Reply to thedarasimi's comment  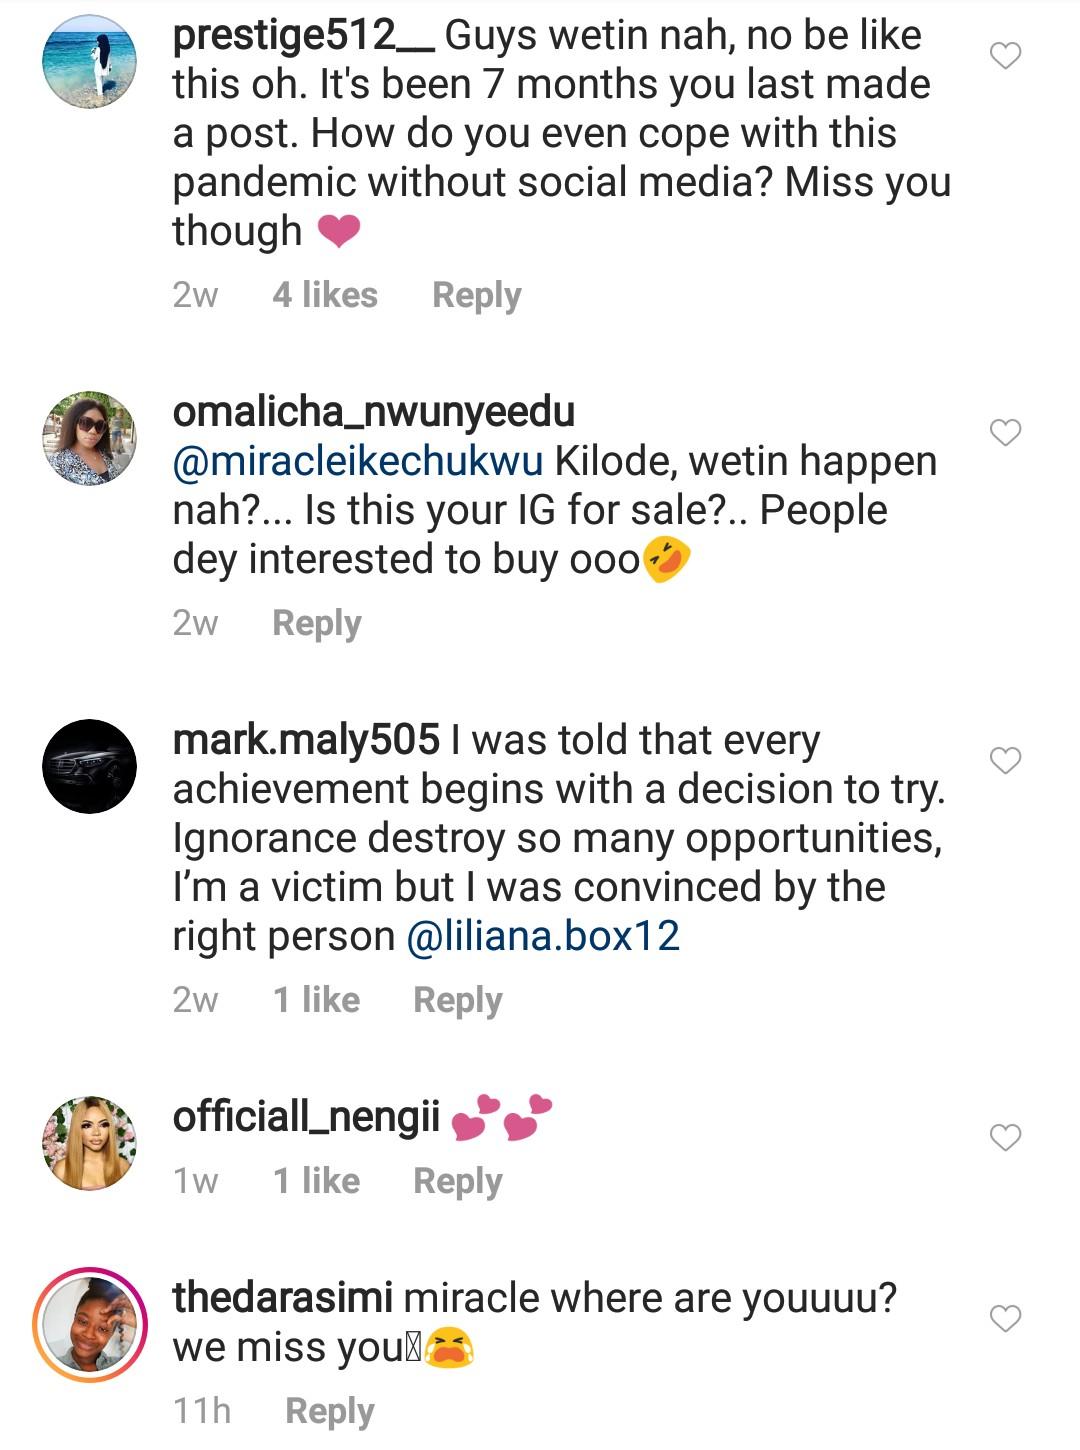(329, 1411)
